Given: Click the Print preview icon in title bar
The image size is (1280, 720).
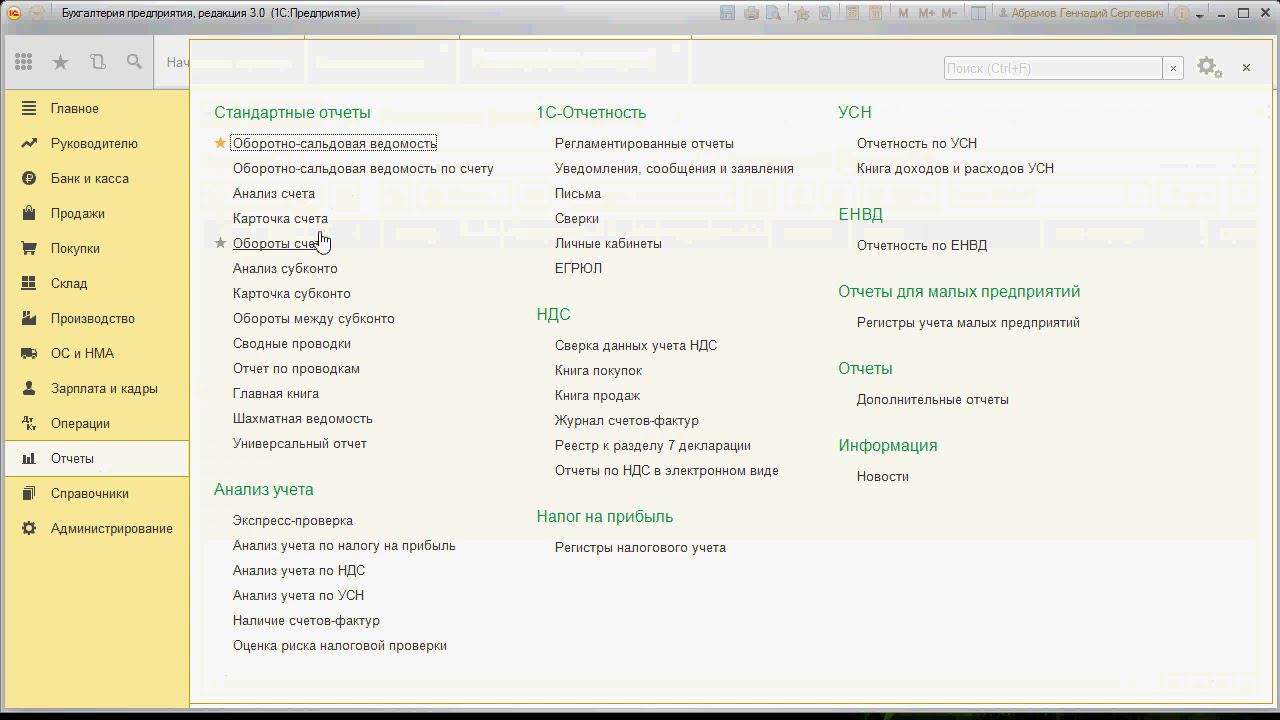Looking at the screenshot, I should (773, 13).
